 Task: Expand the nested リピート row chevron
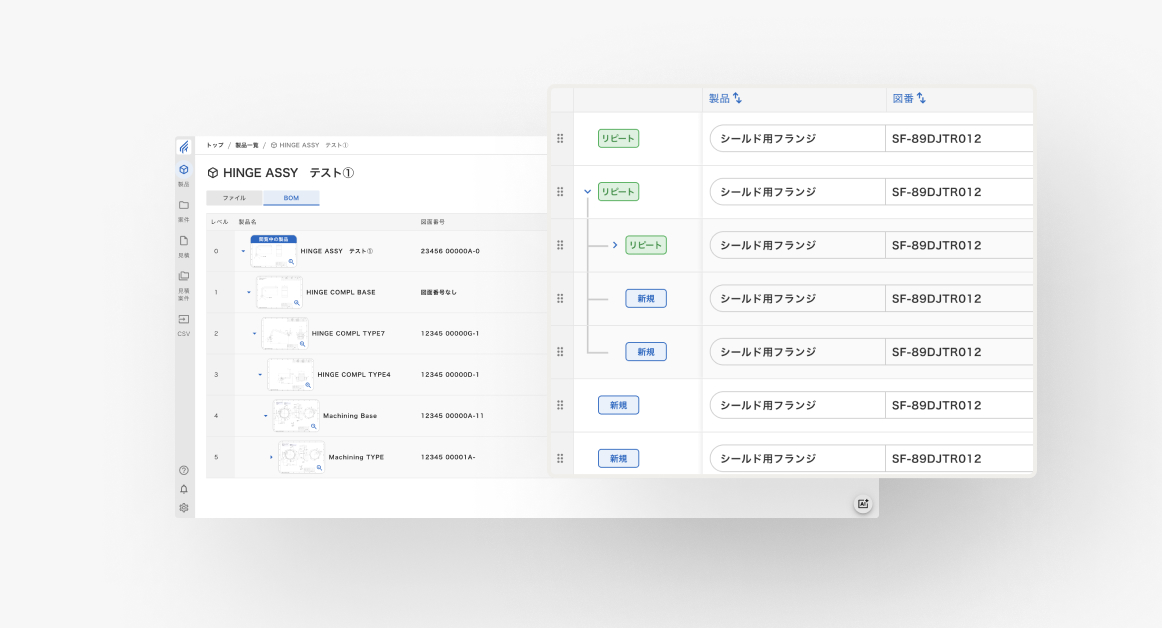pos(615,245)
